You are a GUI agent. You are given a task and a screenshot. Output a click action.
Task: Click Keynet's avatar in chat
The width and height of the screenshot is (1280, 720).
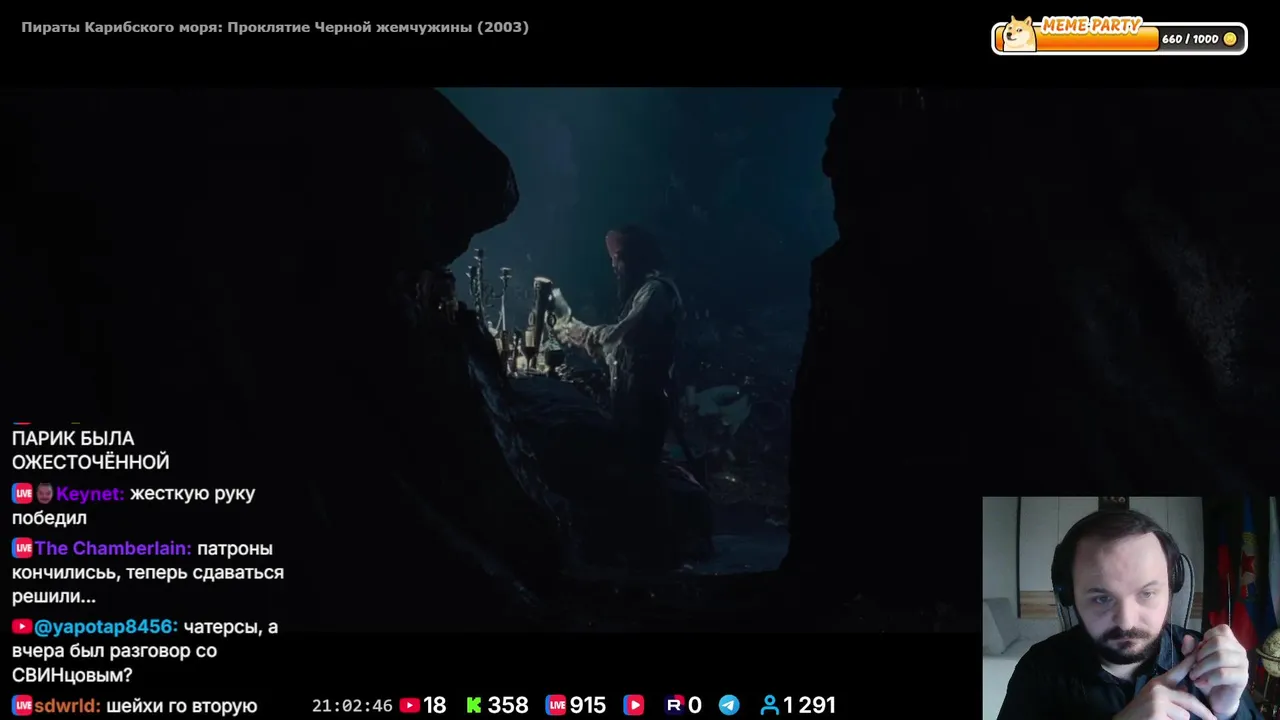click(45, 494)
